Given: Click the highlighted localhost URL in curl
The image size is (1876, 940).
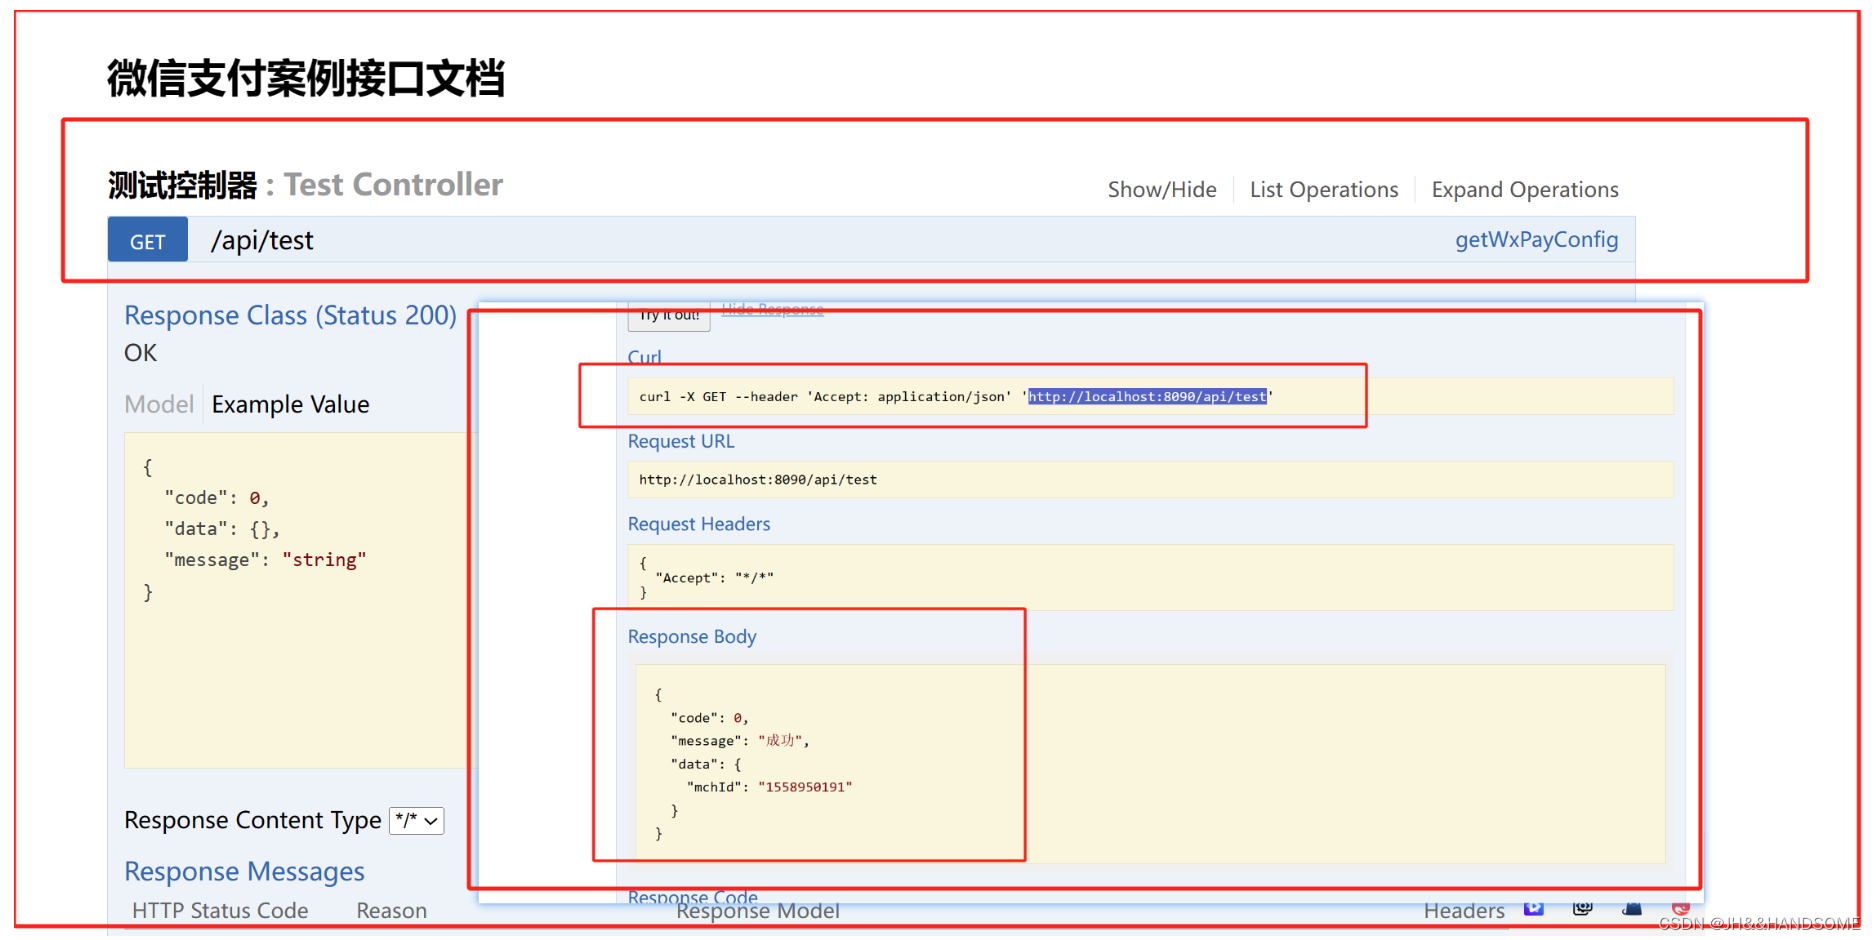Looking at the screenshot, I should pyautogui.click(x=1148, y=397).
